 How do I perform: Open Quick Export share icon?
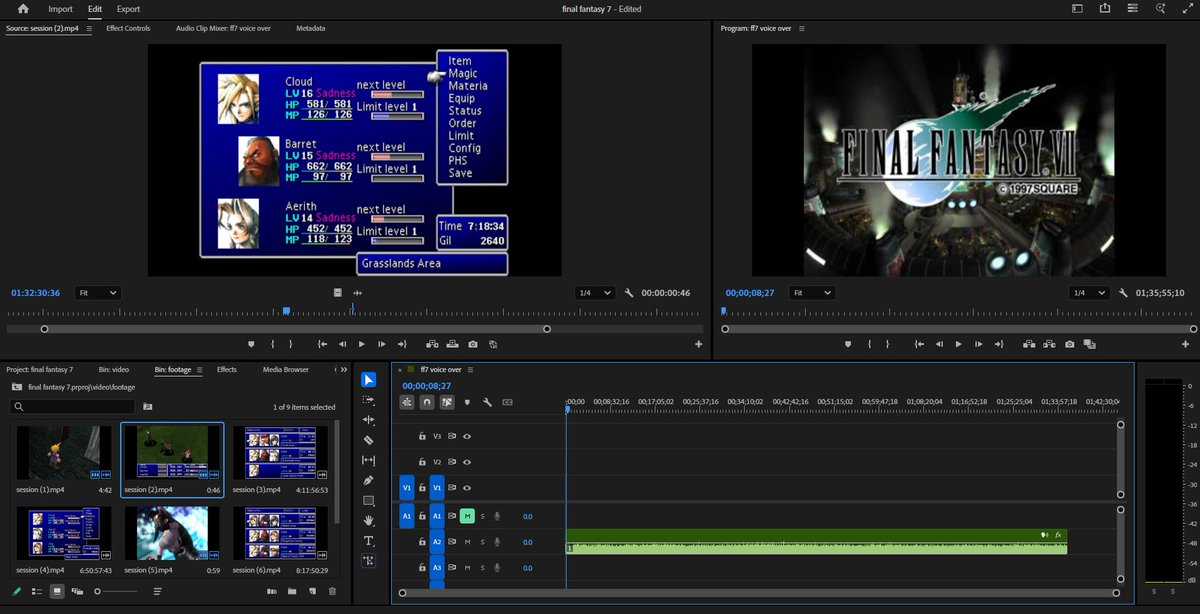[1104, 9]
